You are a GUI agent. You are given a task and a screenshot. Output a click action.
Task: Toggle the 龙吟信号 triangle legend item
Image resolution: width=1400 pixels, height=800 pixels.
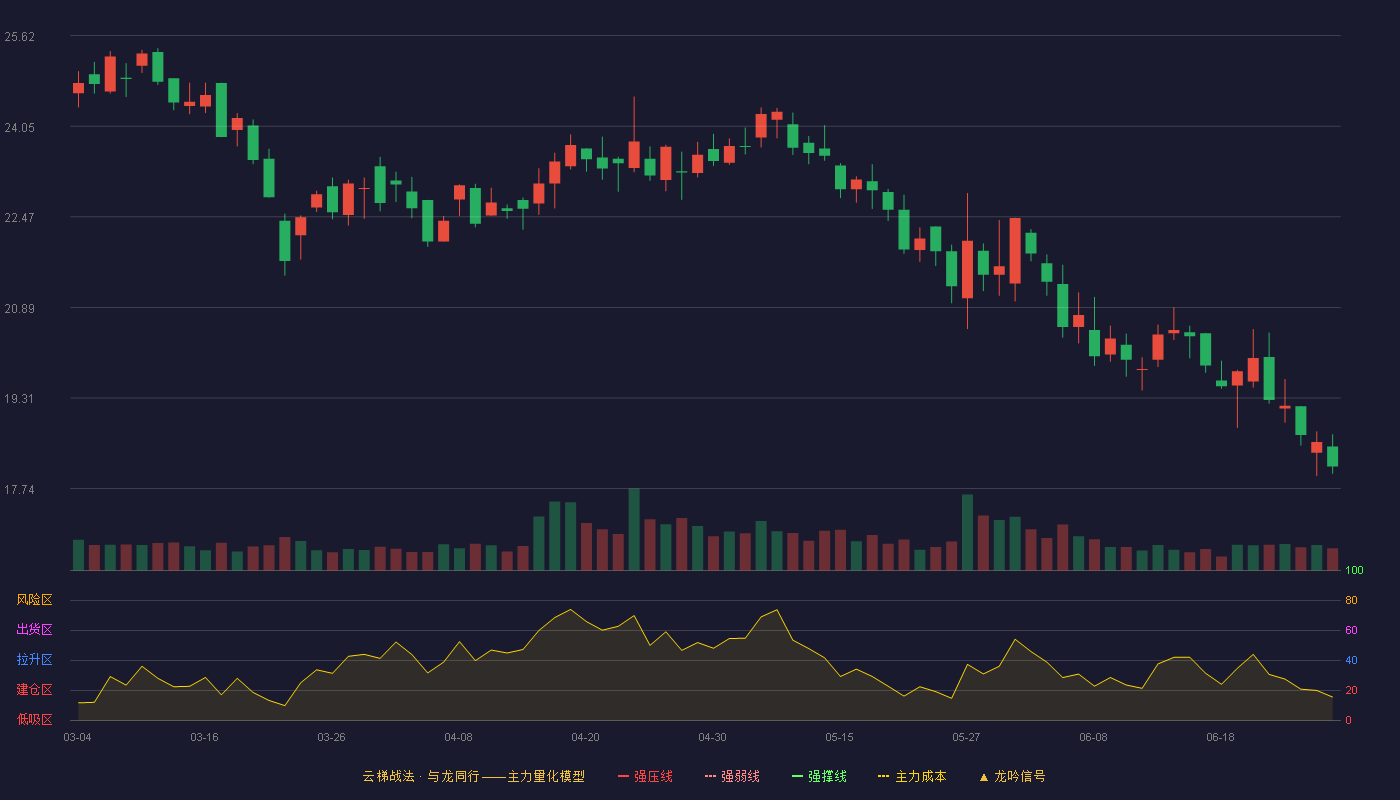[1011, 776]
